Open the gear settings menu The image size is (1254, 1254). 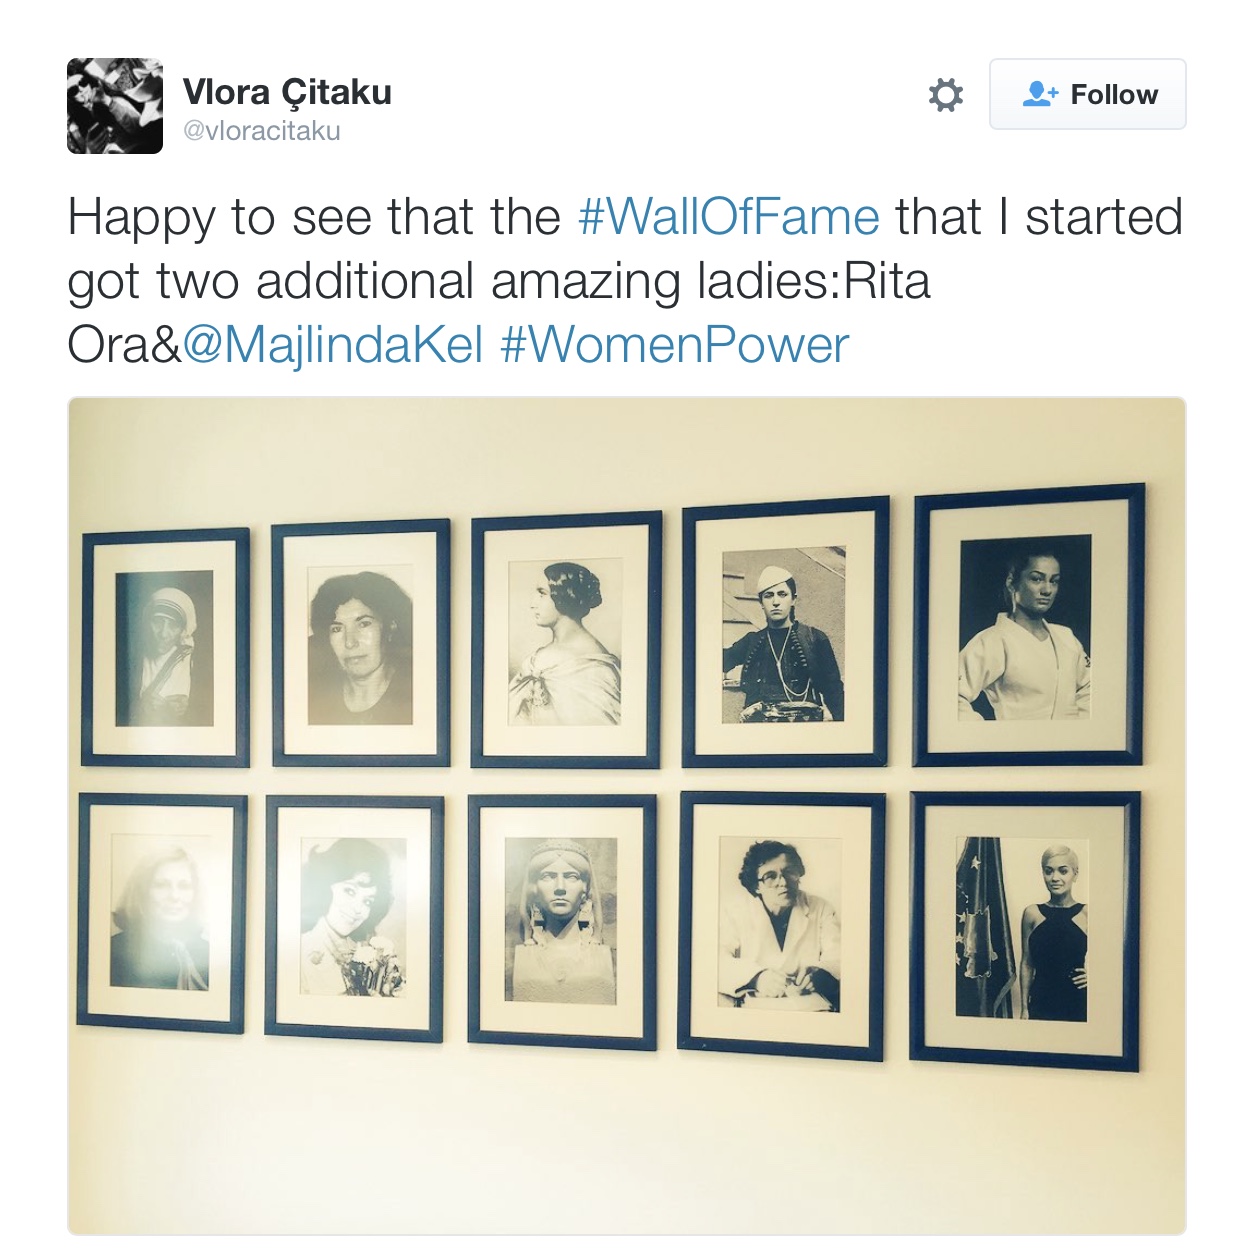(945, 95)
